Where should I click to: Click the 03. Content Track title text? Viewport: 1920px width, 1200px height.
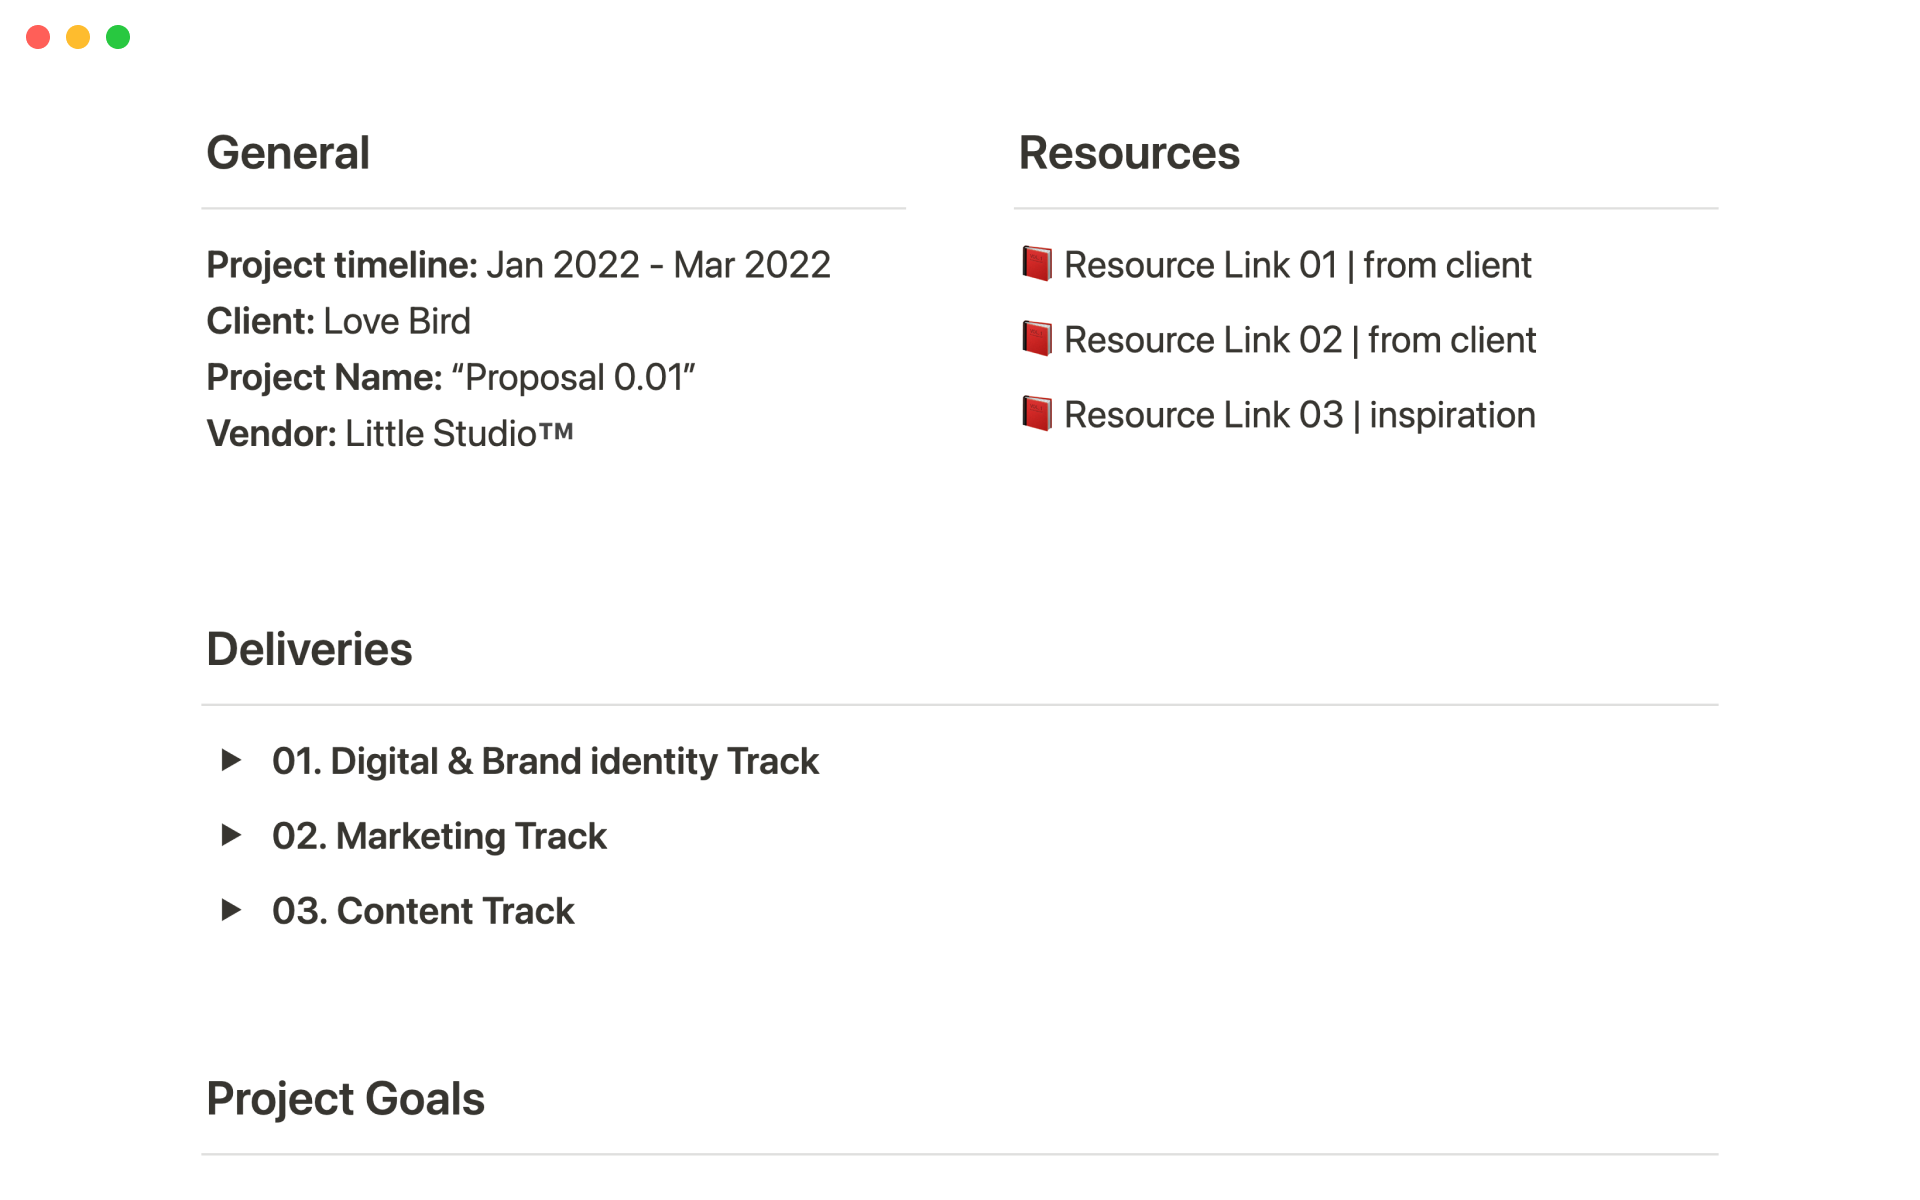423,911
